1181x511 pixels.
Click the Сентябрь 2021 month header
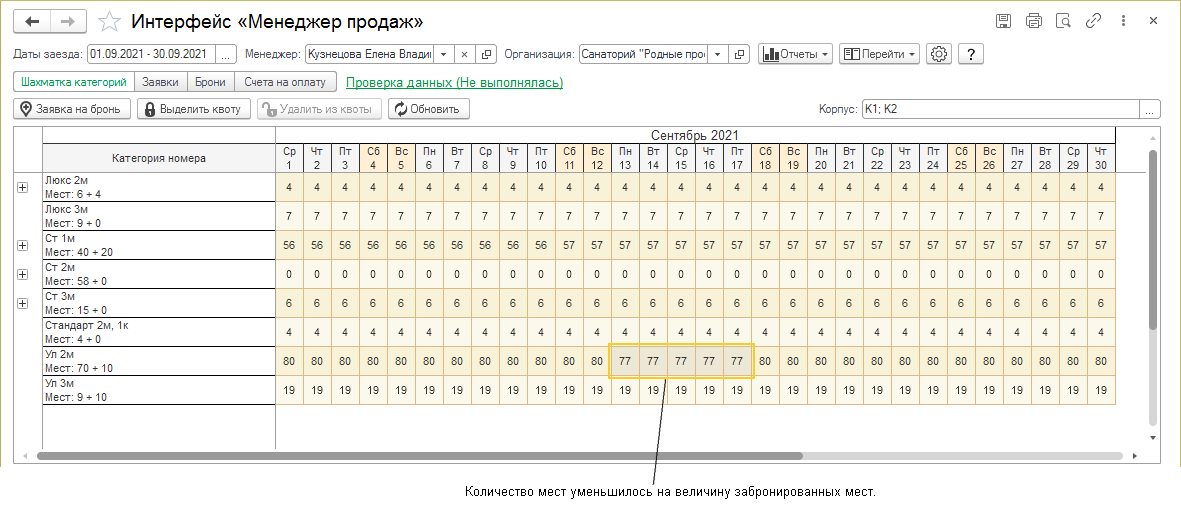pyautogui.click(x=694, y=136)
